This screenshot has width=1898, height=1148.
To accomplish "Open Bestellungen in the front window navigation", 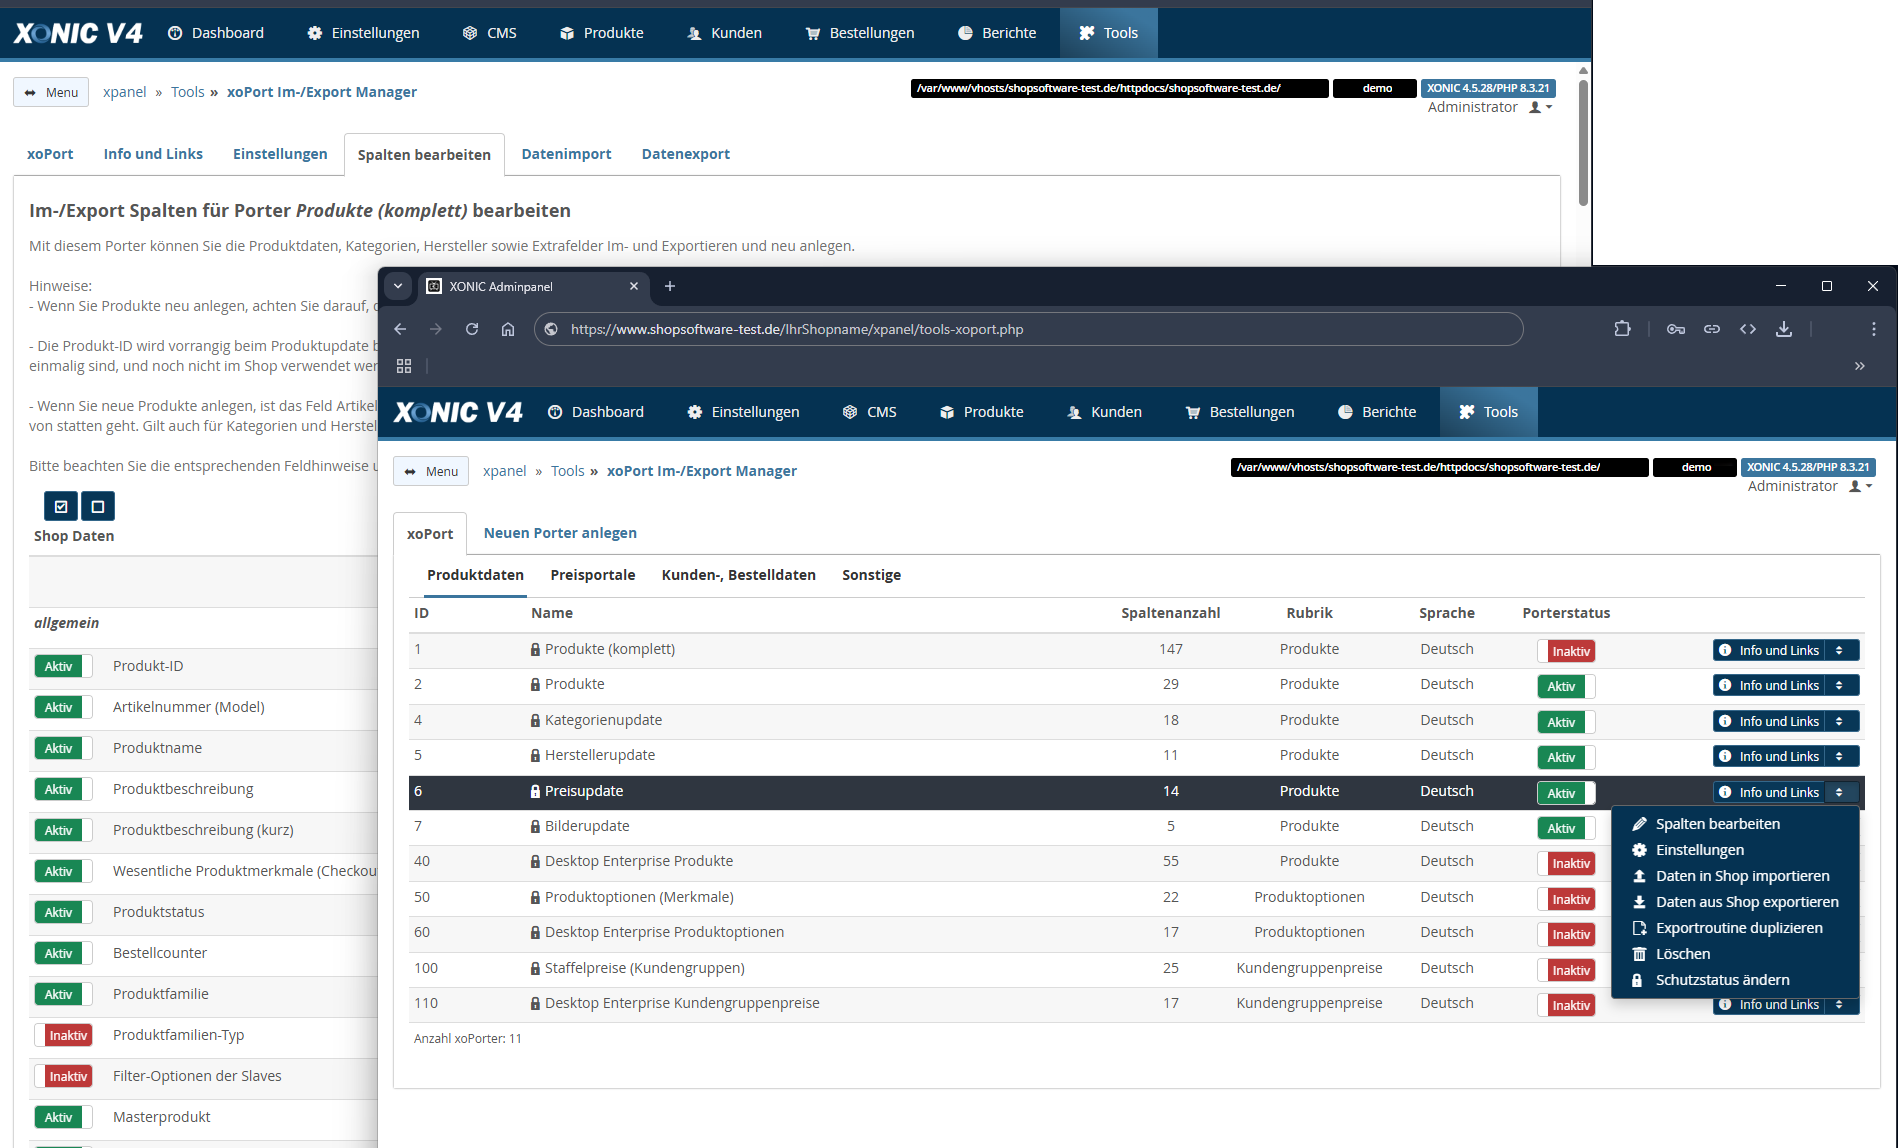I will pyautogui.click(x=1240, y=412).
